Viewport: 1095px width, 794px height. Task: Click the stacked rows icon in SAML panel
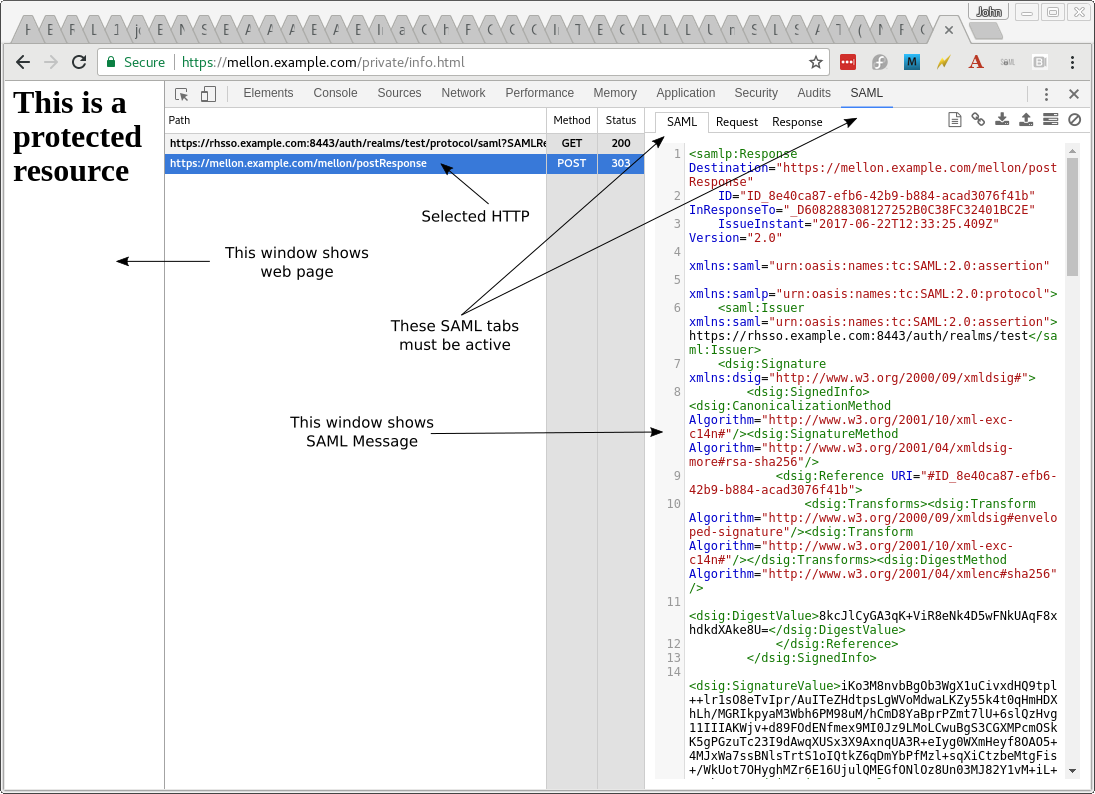click(1050, 120)
